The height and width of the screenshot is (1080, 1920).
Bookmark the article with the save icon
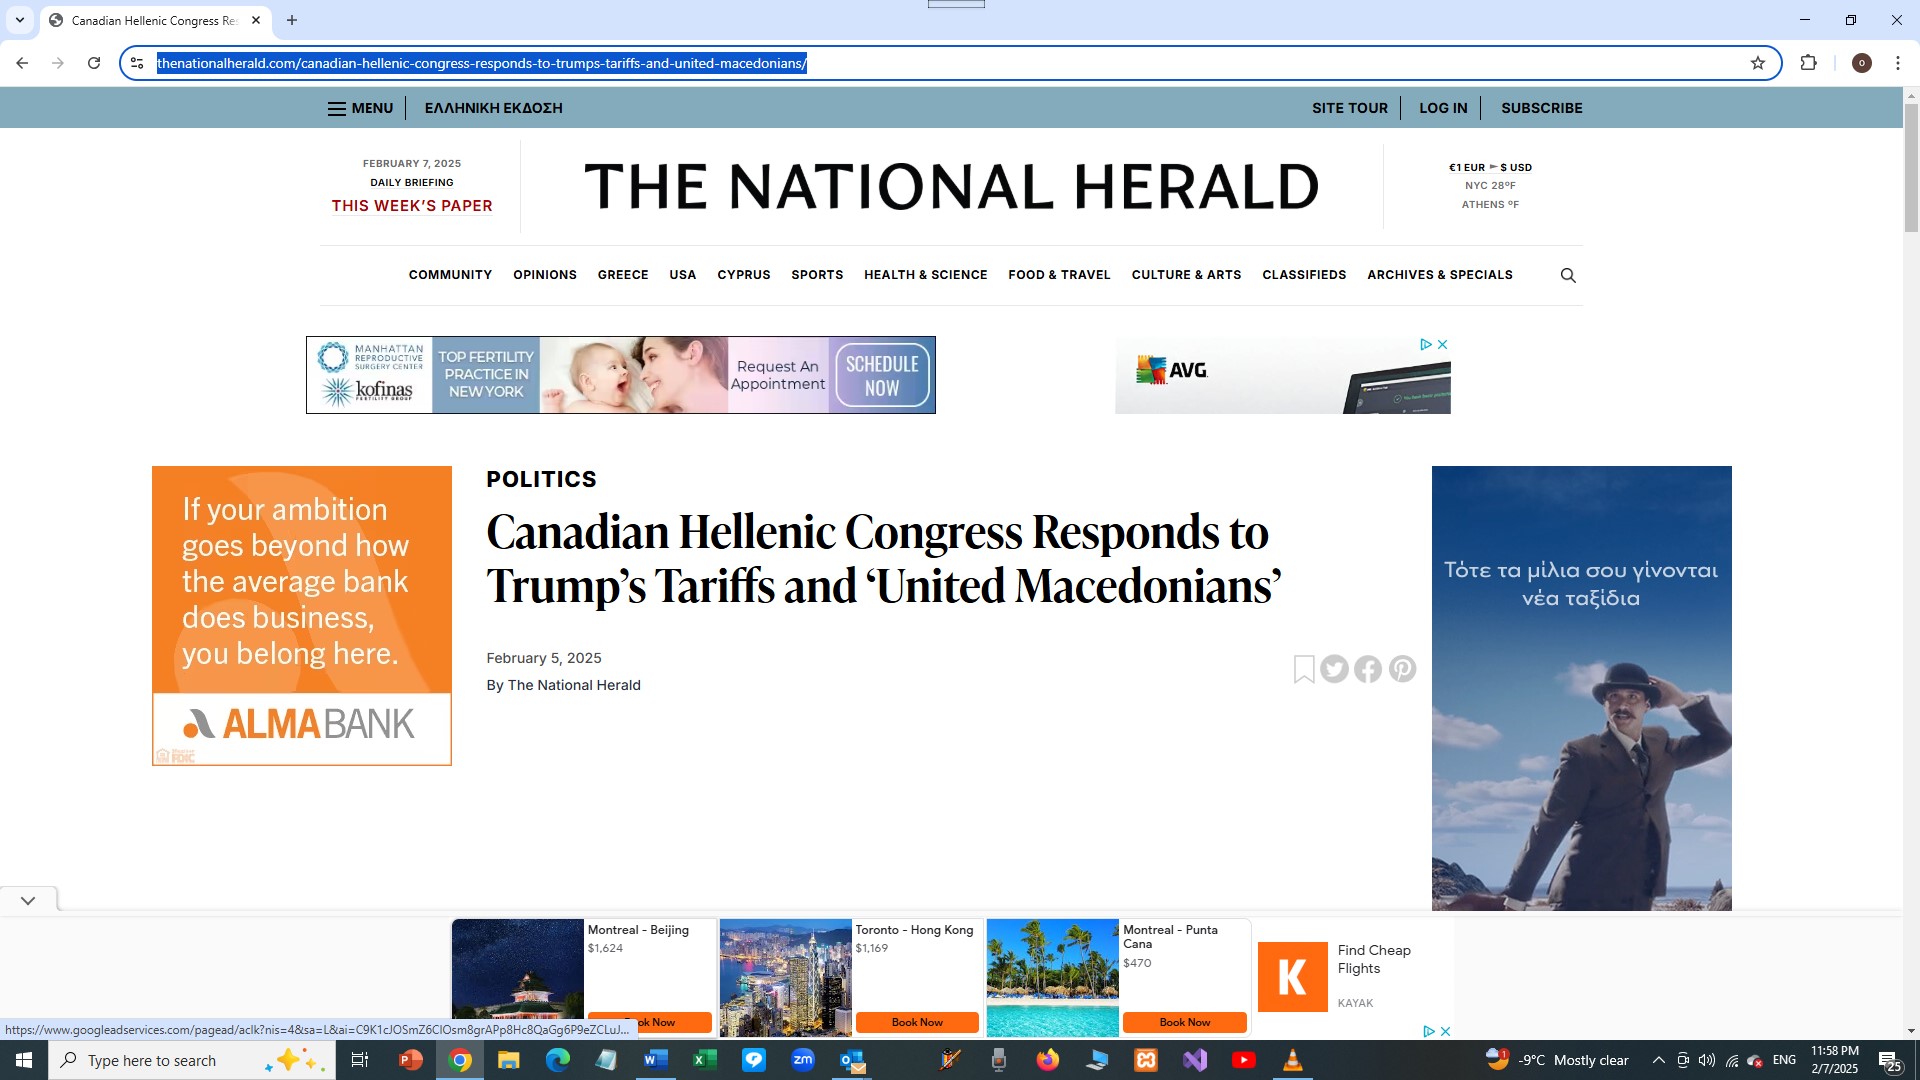(x=1304, y=669)
